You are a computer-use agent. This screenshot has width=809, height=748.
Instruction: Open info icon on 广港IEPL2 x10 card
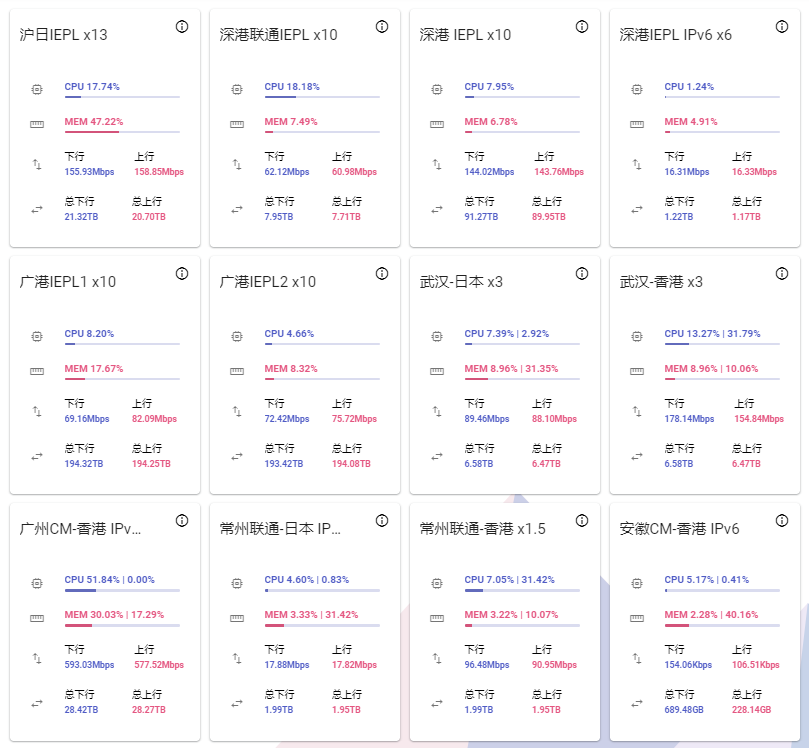pyautogui.click(x=381, y=274)
